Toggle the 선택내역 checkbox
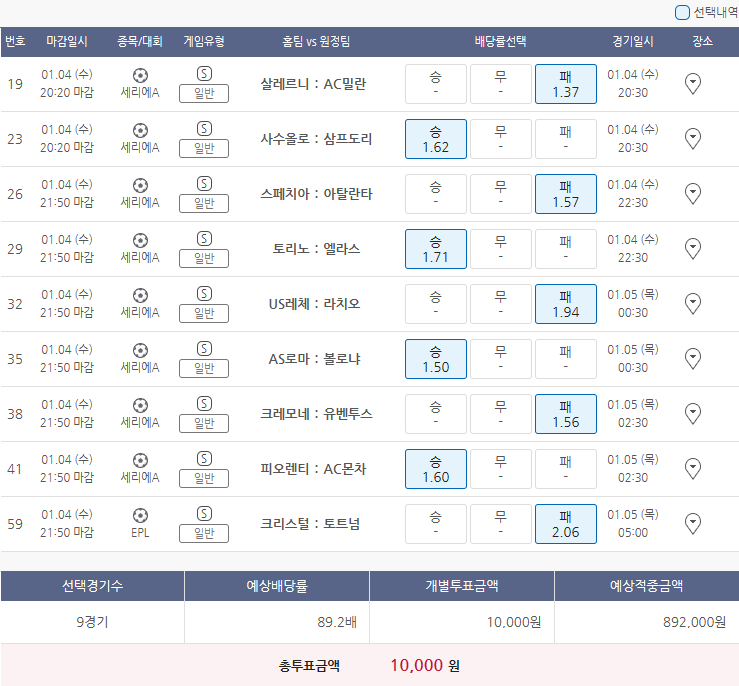 coord(682,13)
